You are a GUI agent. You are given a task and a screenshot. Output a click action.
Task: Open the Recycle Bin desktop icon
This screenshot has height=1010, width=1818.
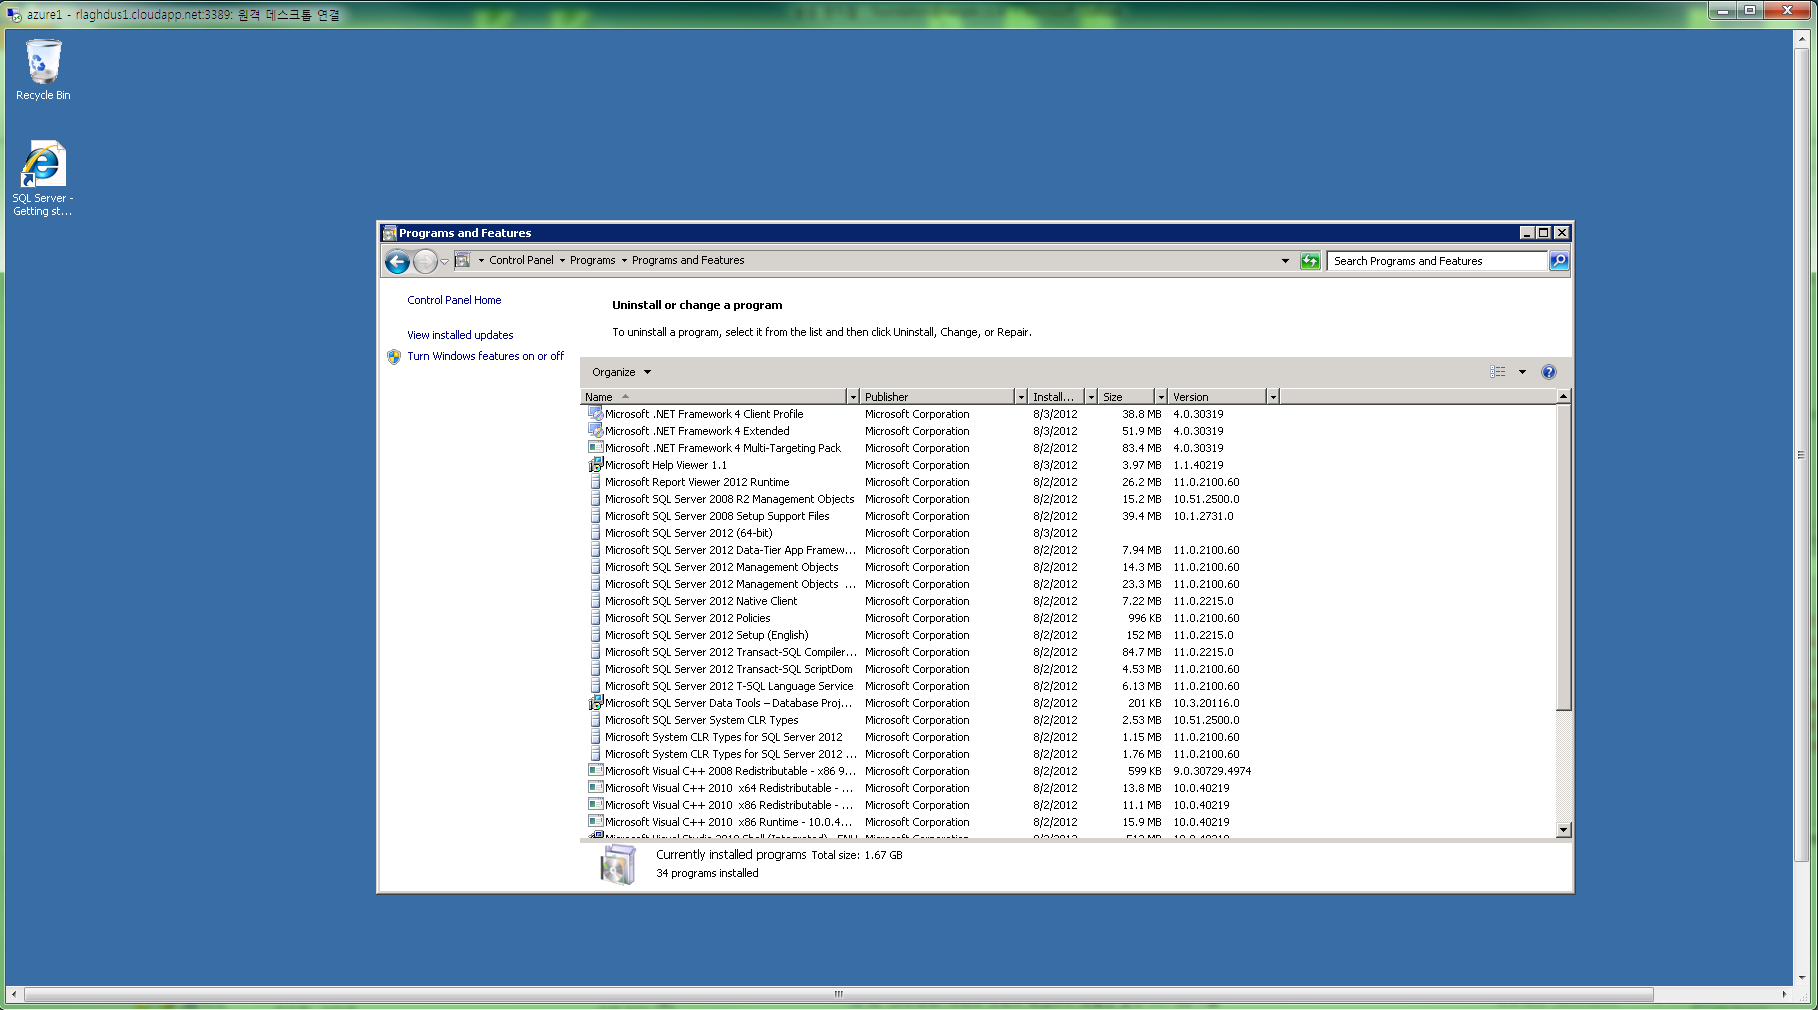pos(43,61)
